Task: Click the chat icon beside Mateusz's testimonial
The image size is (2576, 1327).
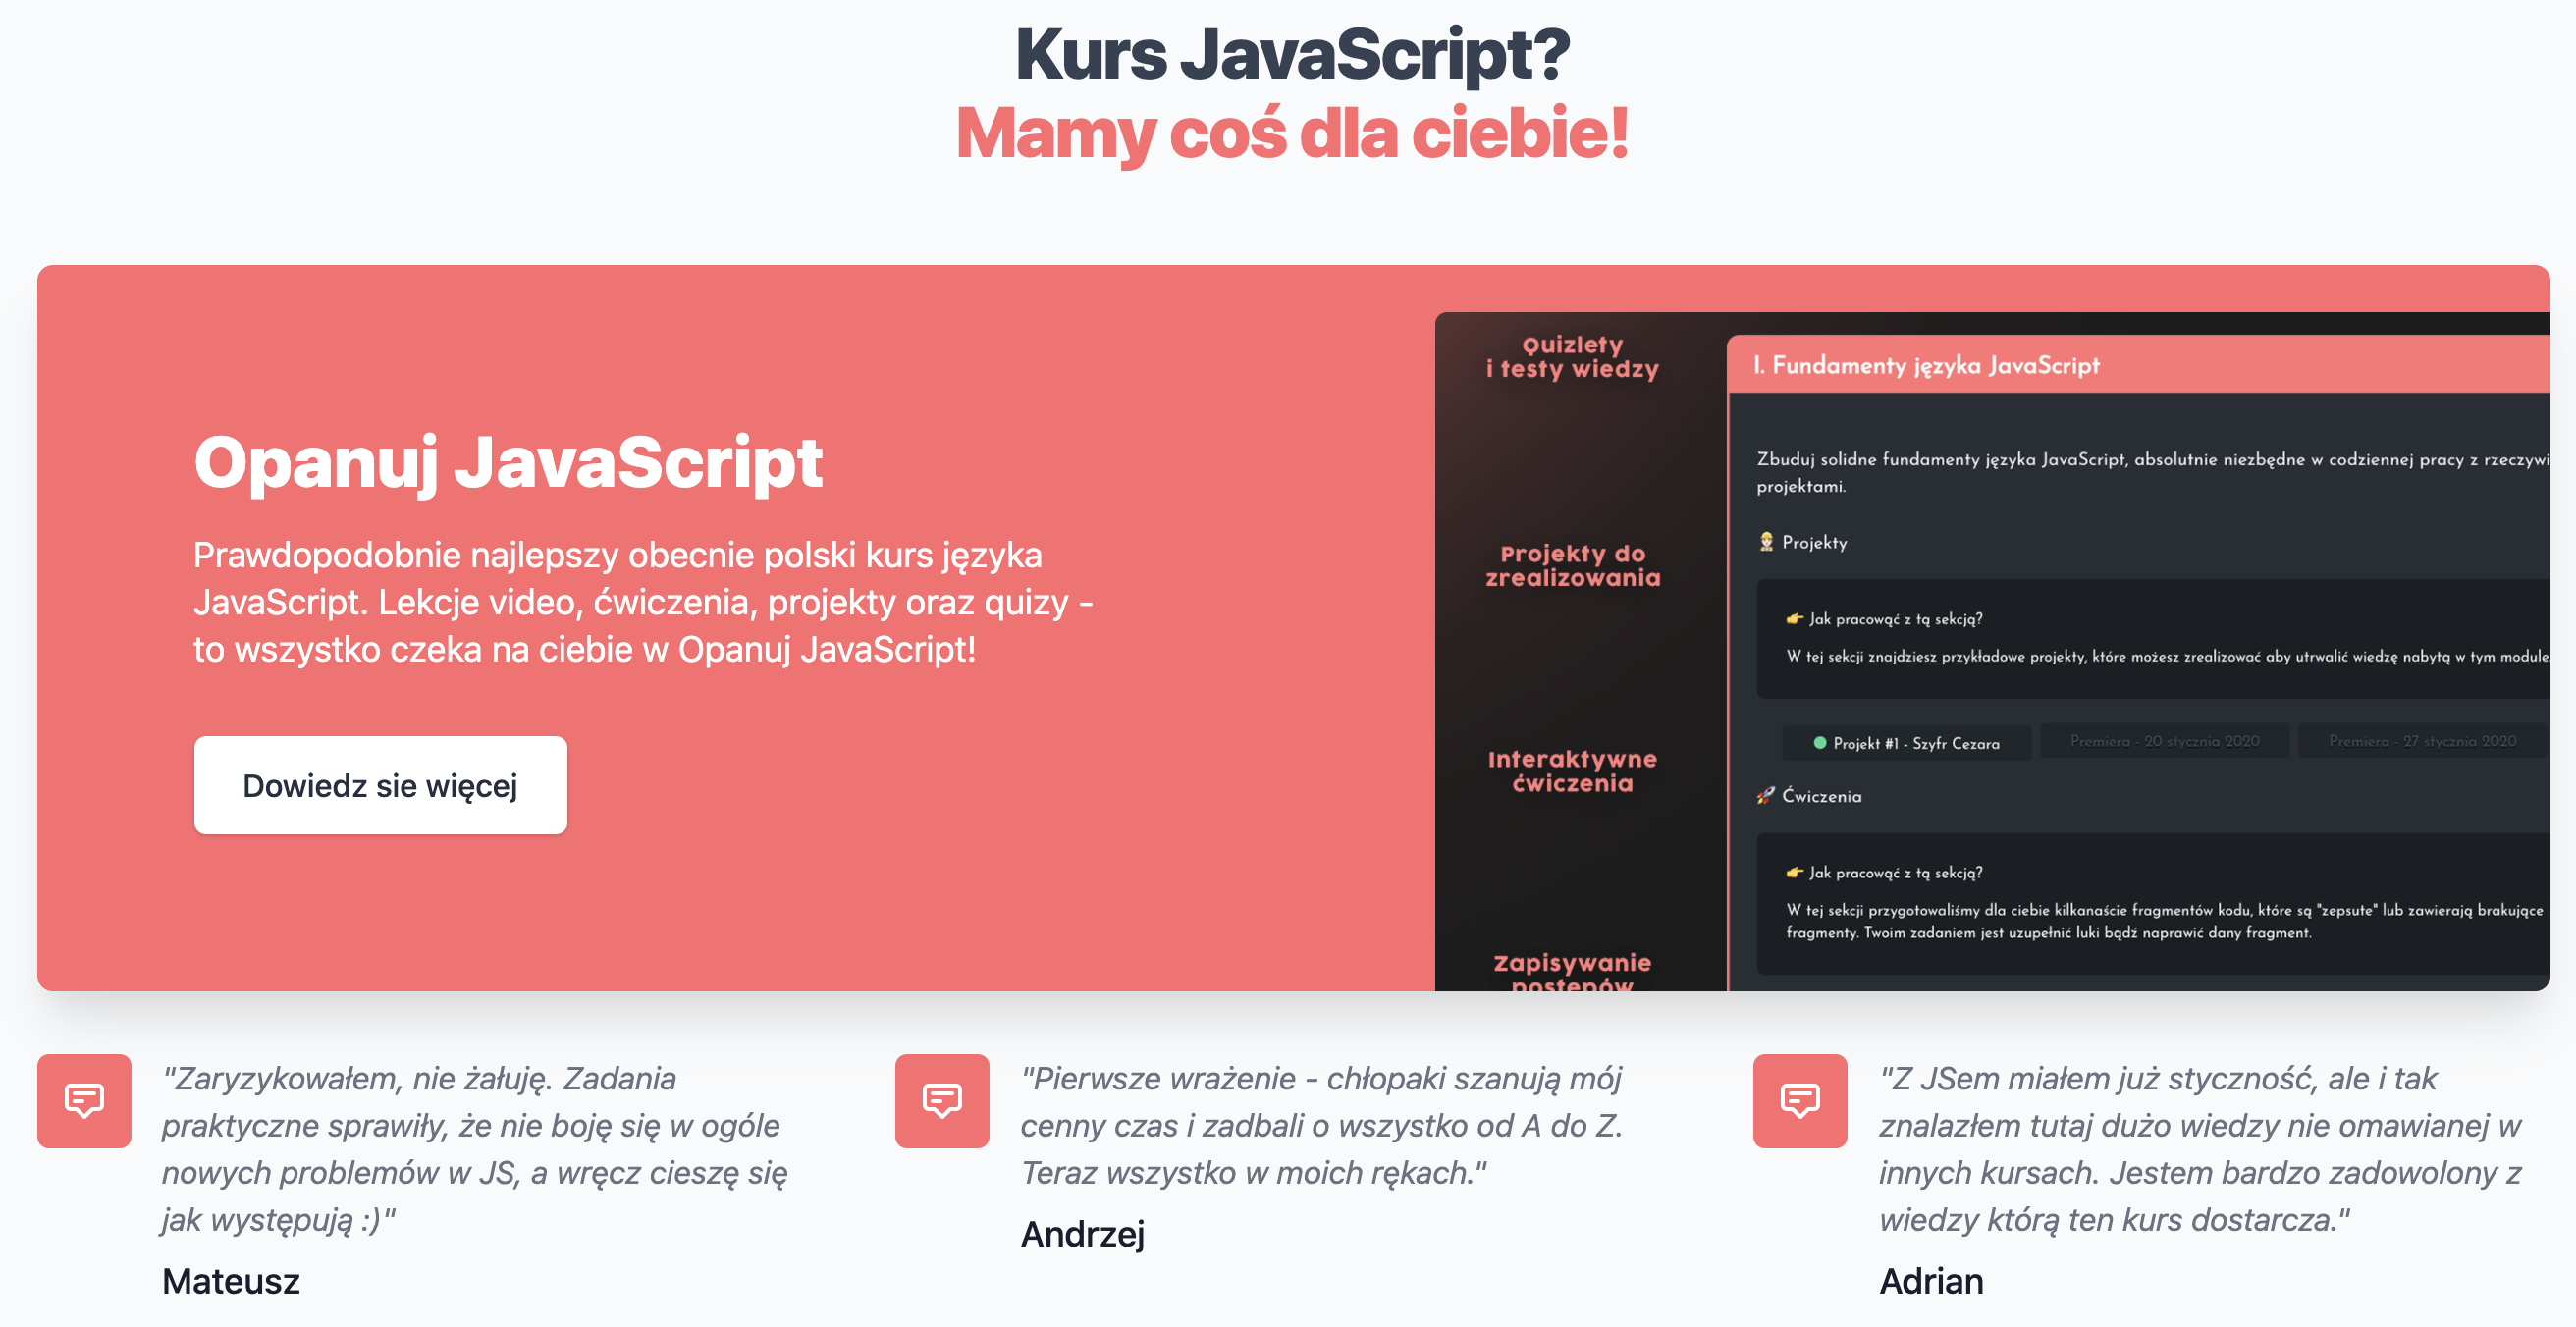Action: pyautogui.click(x=84, y=1100)
